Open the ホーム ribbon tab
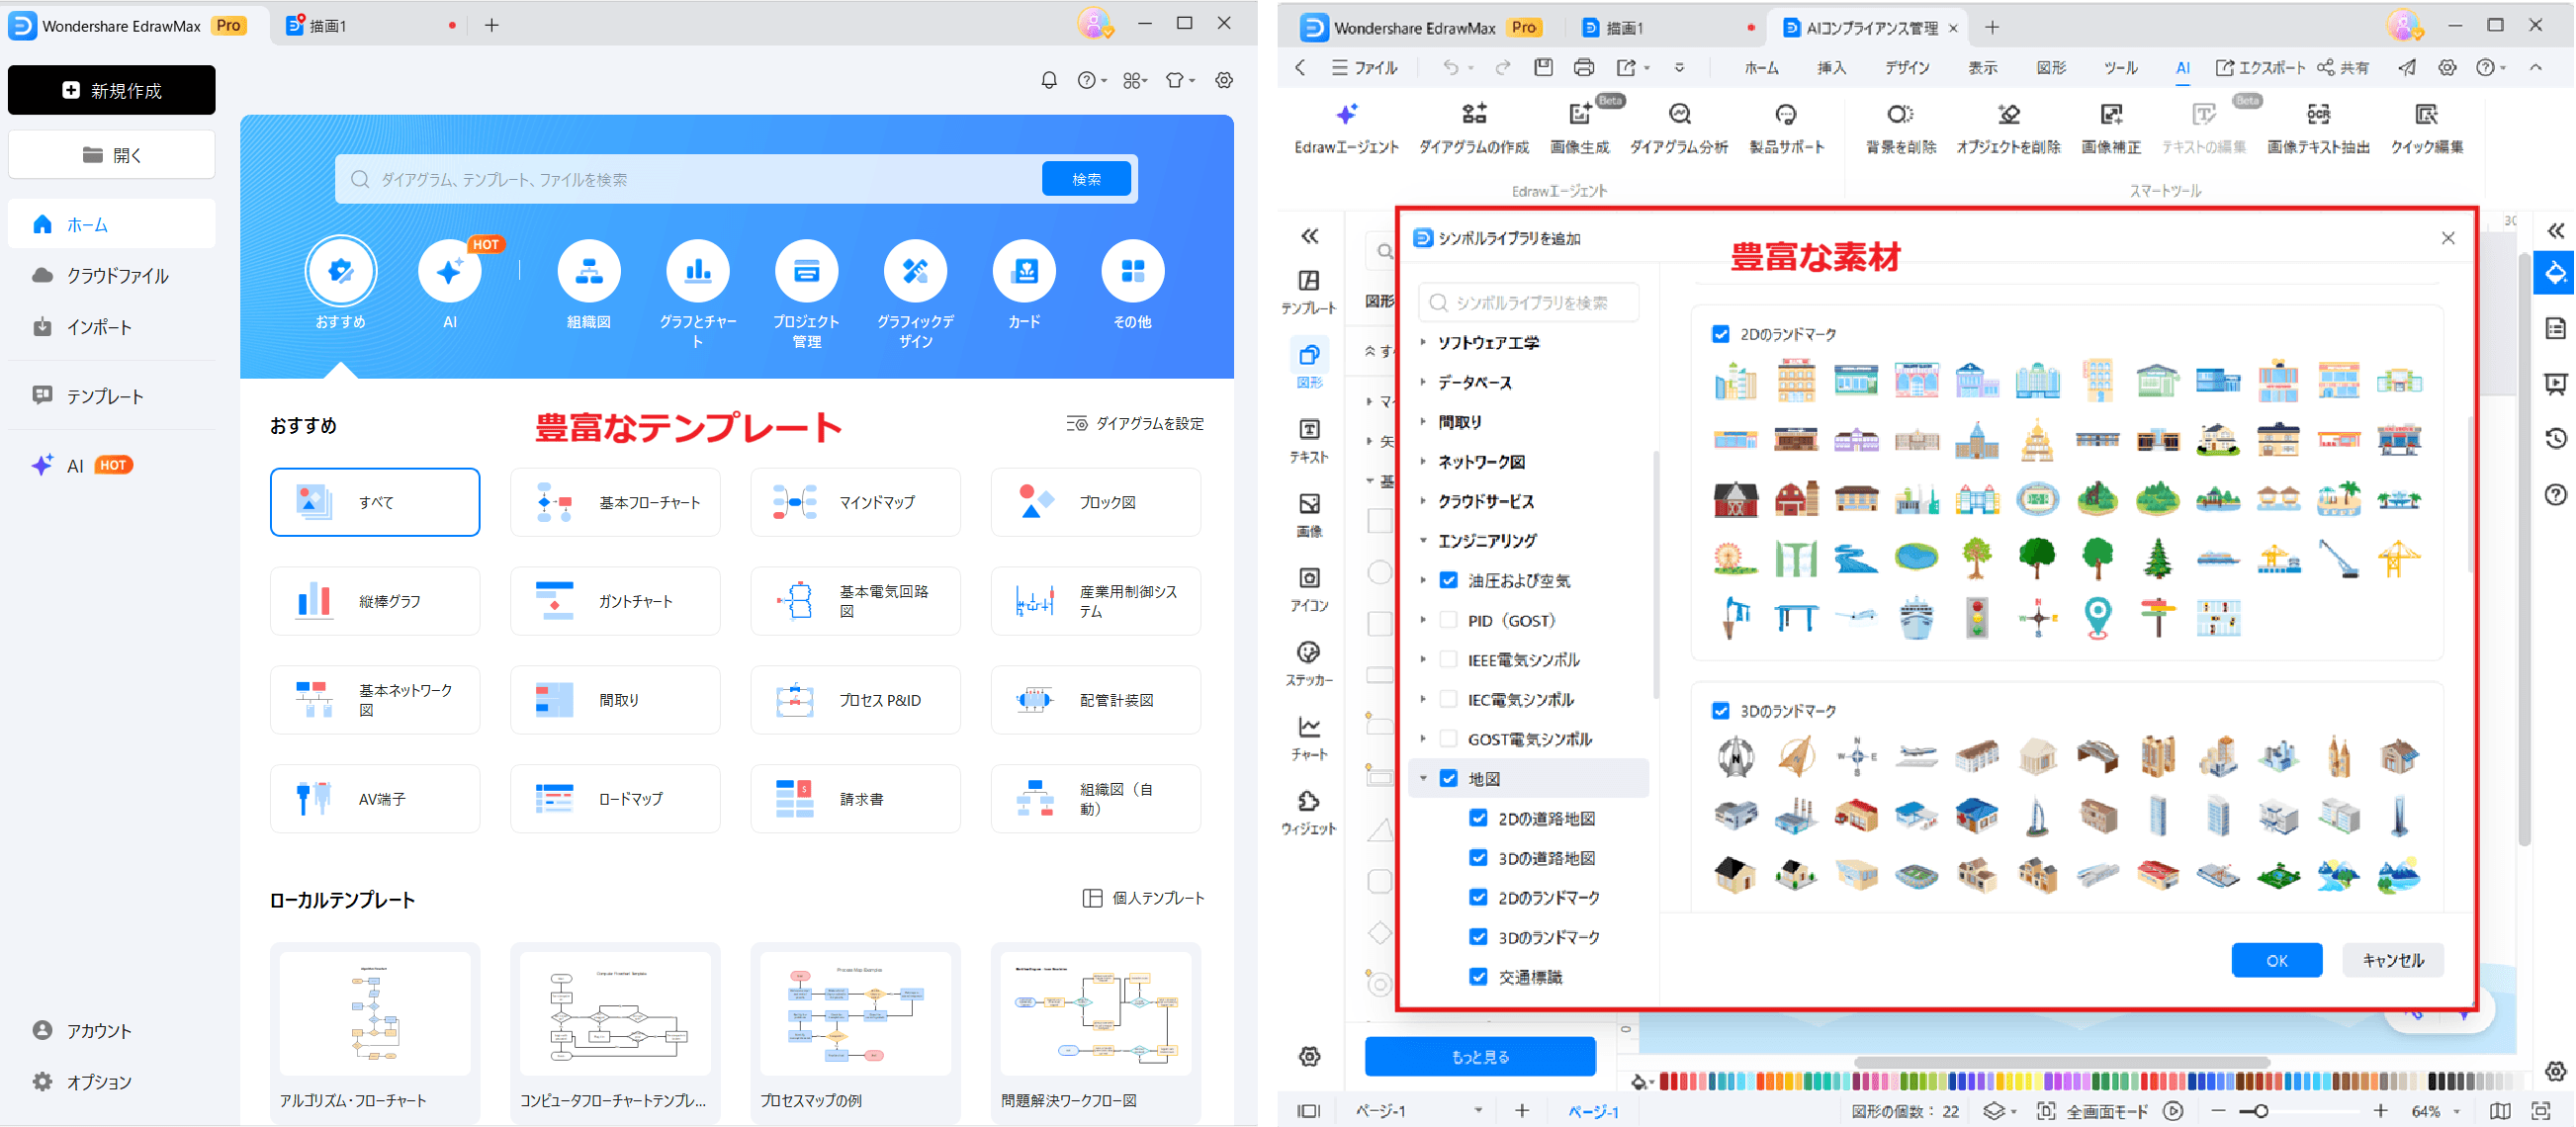 [1761, 68]
